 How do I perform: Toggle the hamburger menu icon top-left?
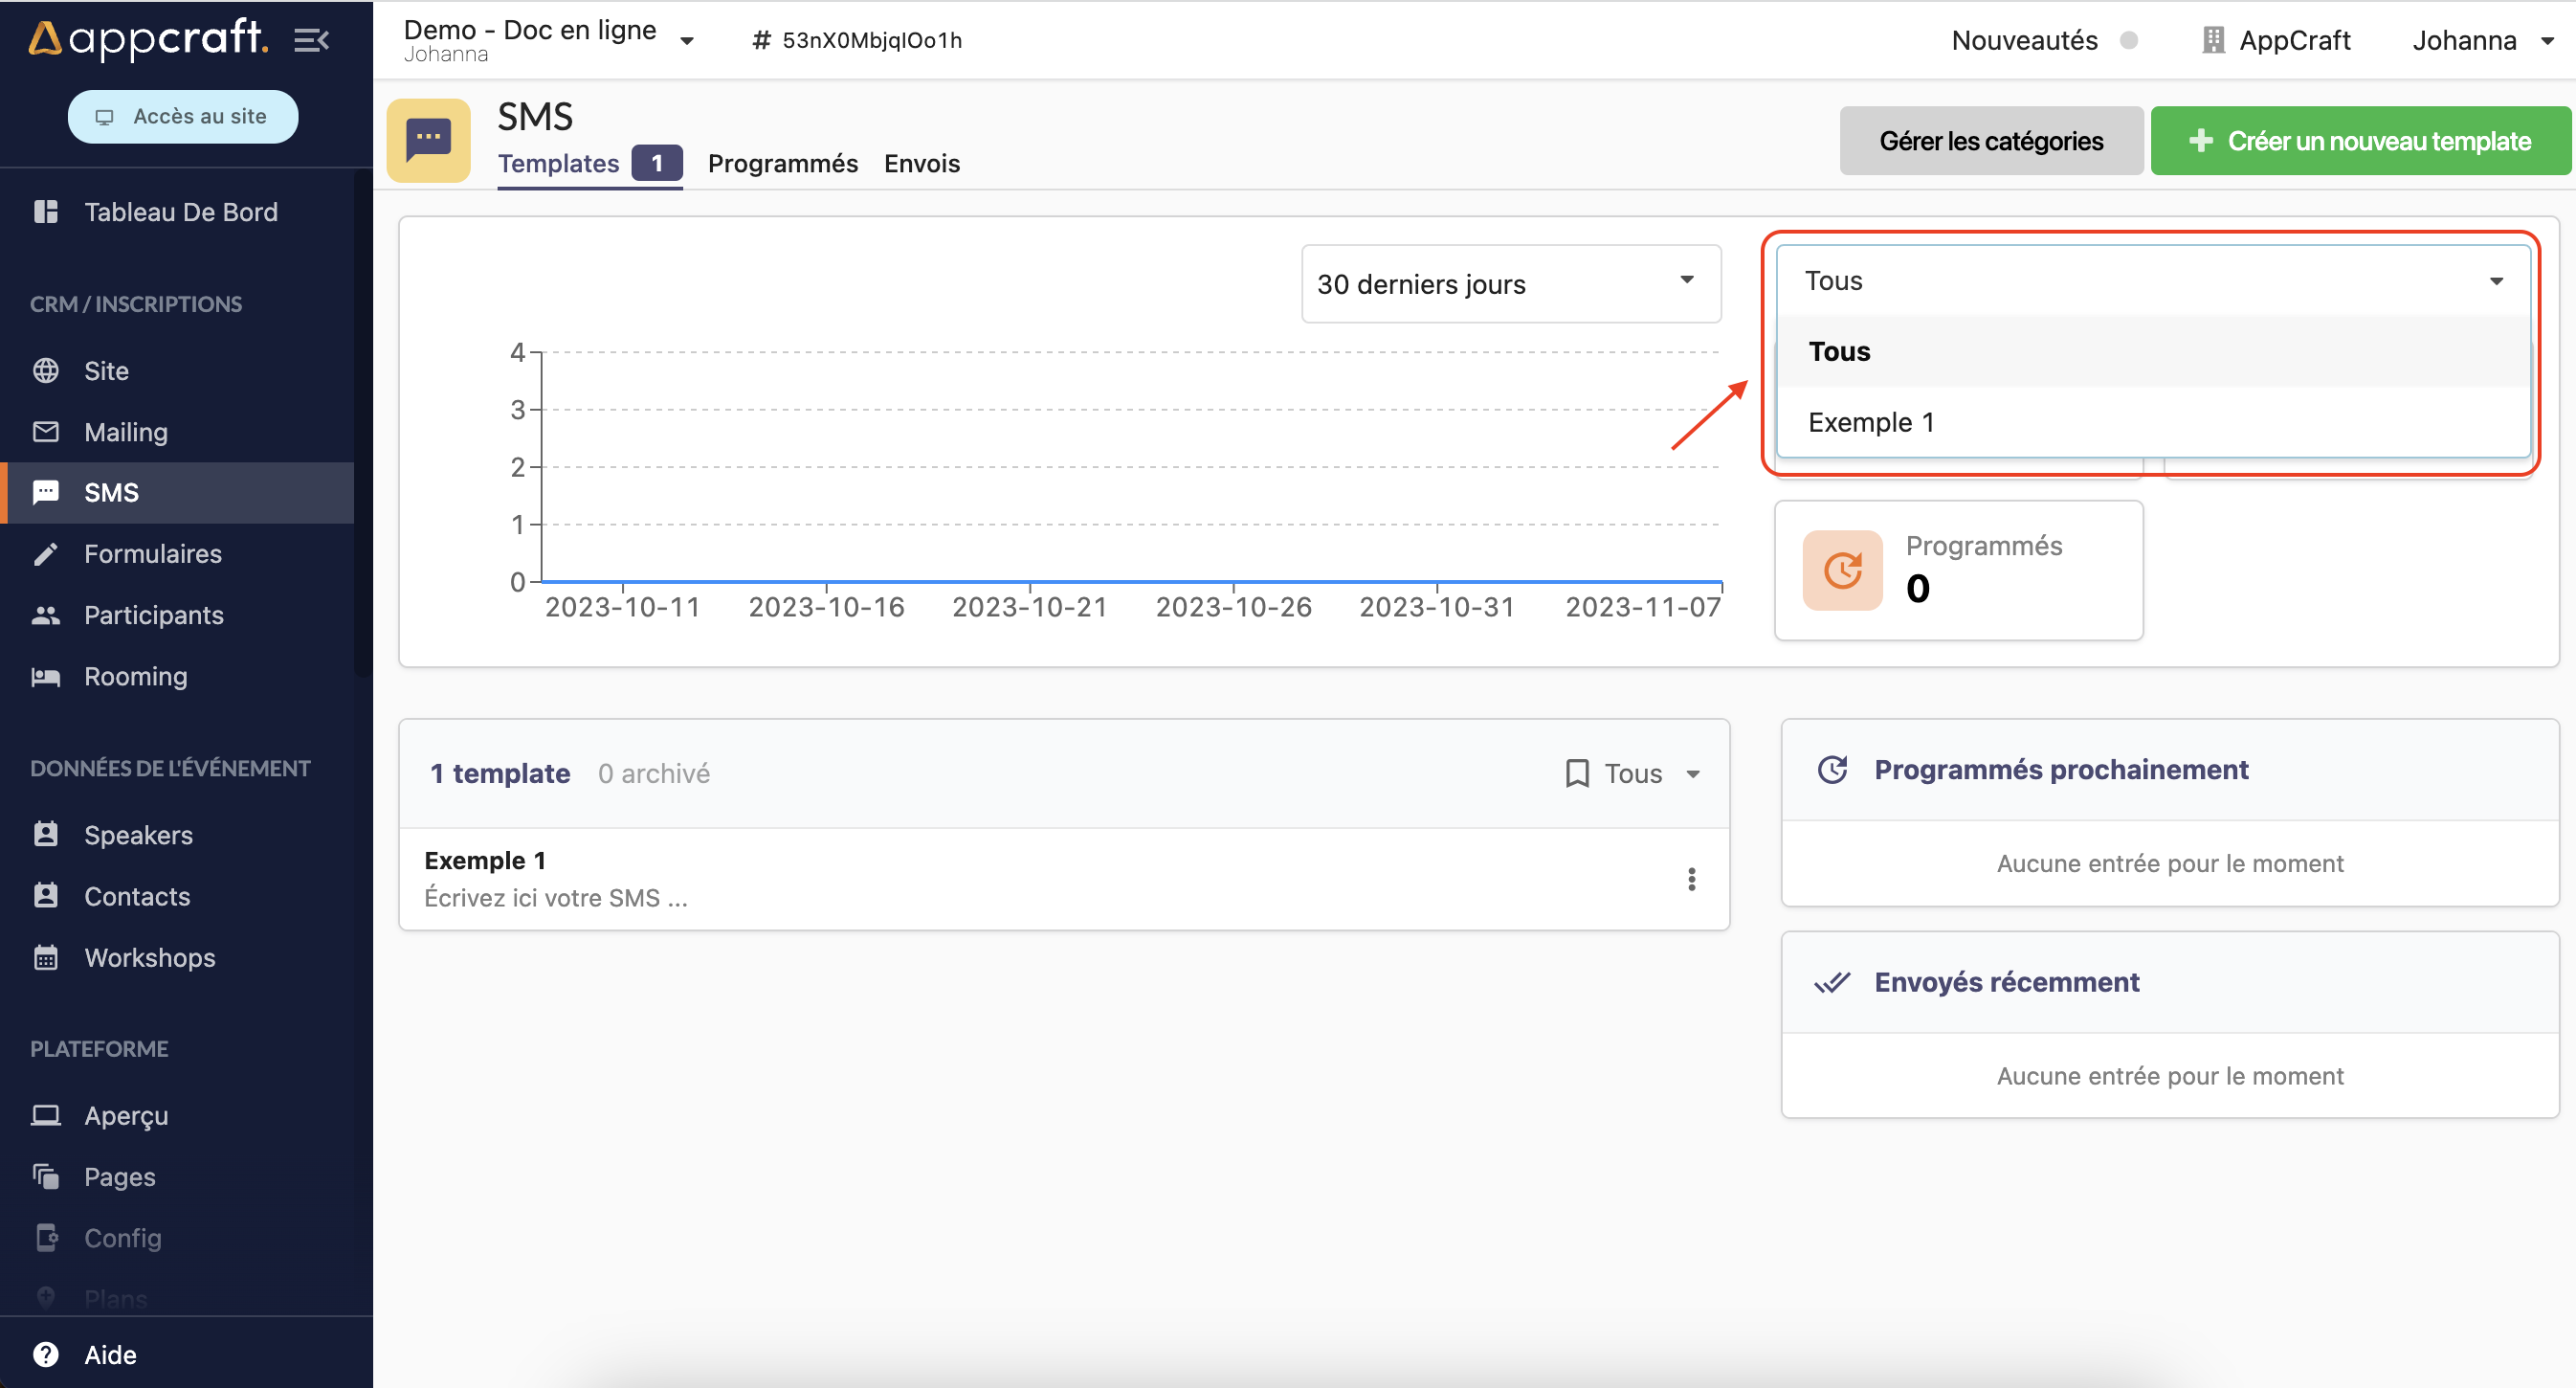click(313, 39)
